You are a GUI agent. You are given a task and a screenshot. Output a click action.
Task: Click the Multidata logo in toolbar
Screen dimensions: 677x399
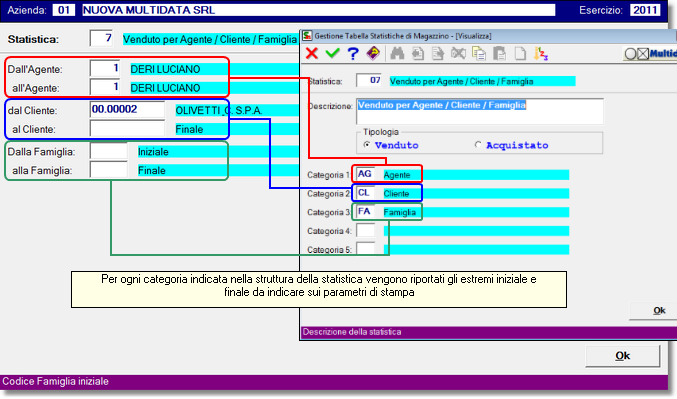650,54
